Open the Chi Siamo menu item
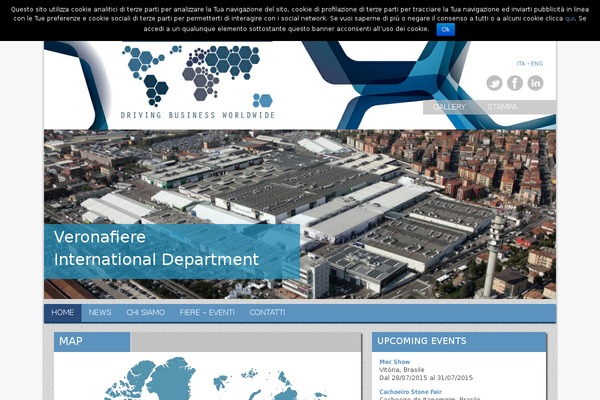Screen dimensions: 600x400 pos(145,312)
